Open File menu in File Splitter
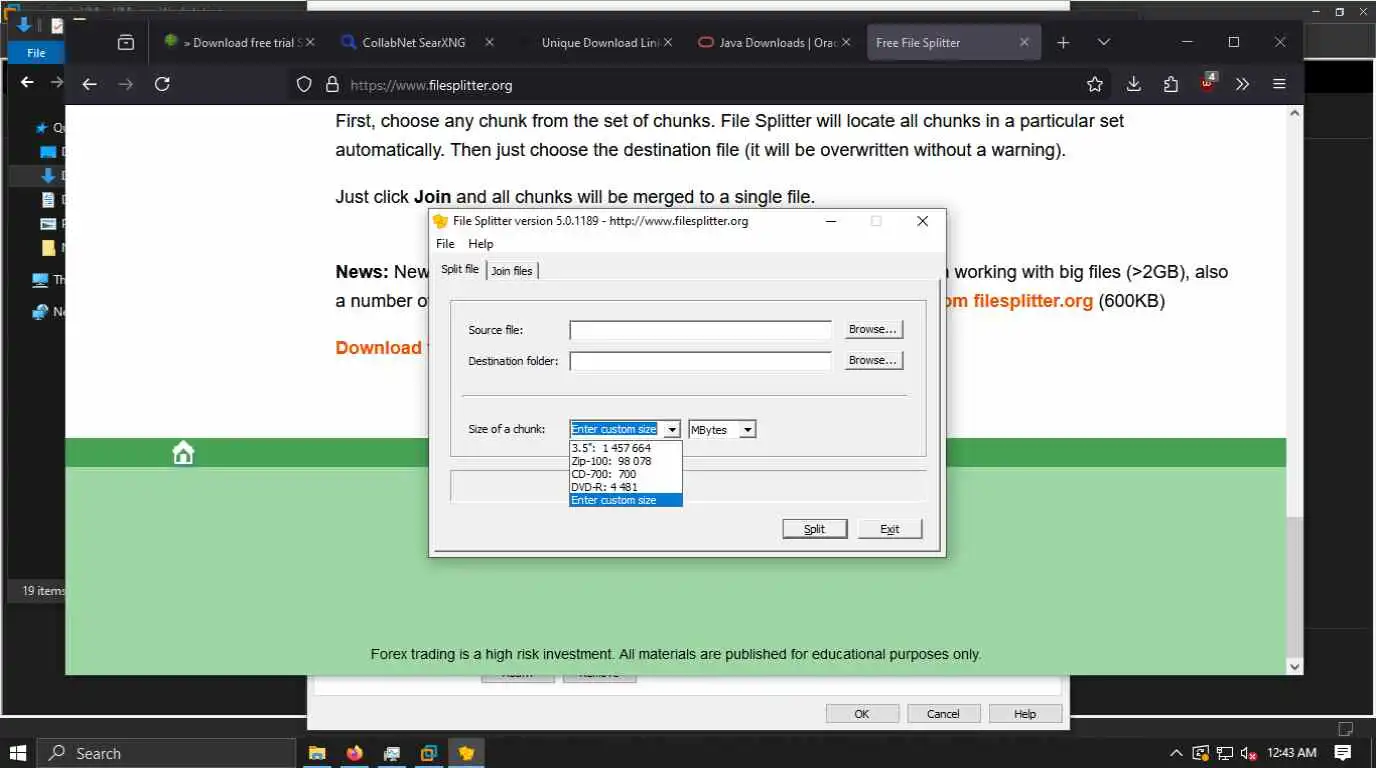 coord(445,244)
